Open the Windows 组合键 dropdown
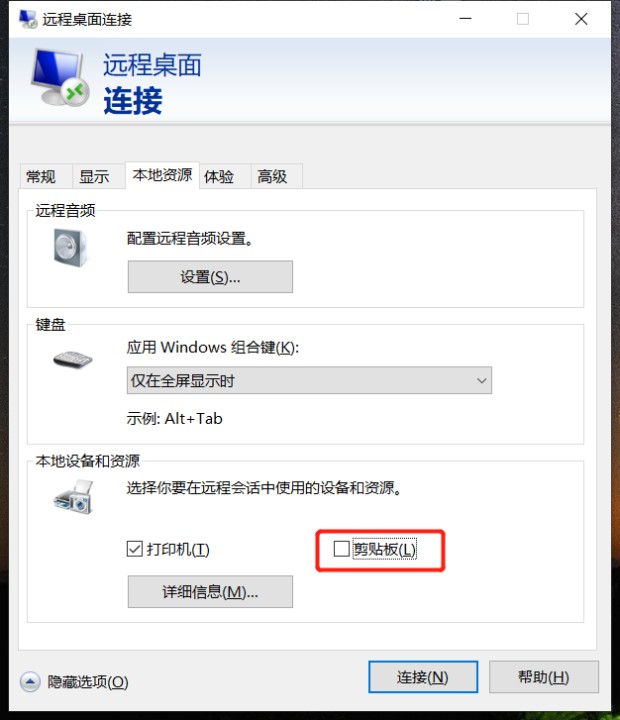Image resolution: width=620 pixels, height=720 pixels. [309, 380]
